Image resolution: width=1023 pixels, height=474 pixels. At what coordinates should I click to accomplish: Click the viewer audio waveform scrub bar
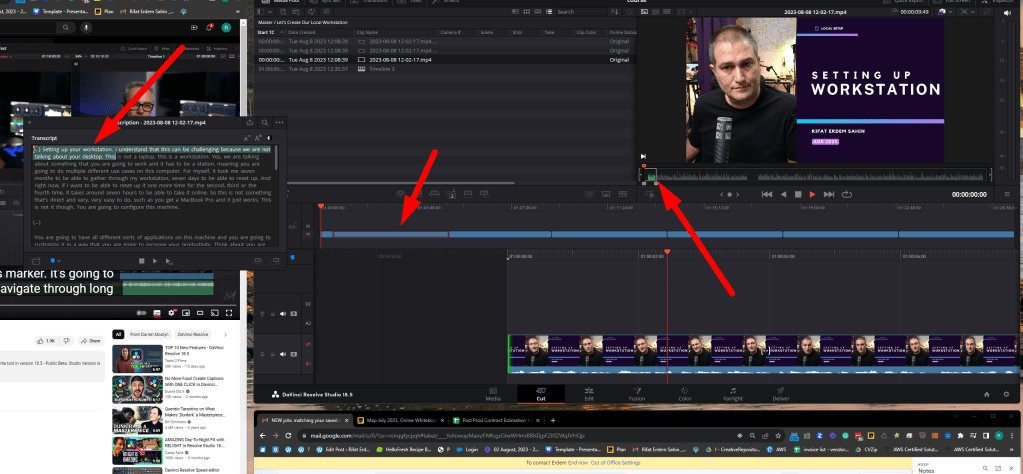click(814, 175)
